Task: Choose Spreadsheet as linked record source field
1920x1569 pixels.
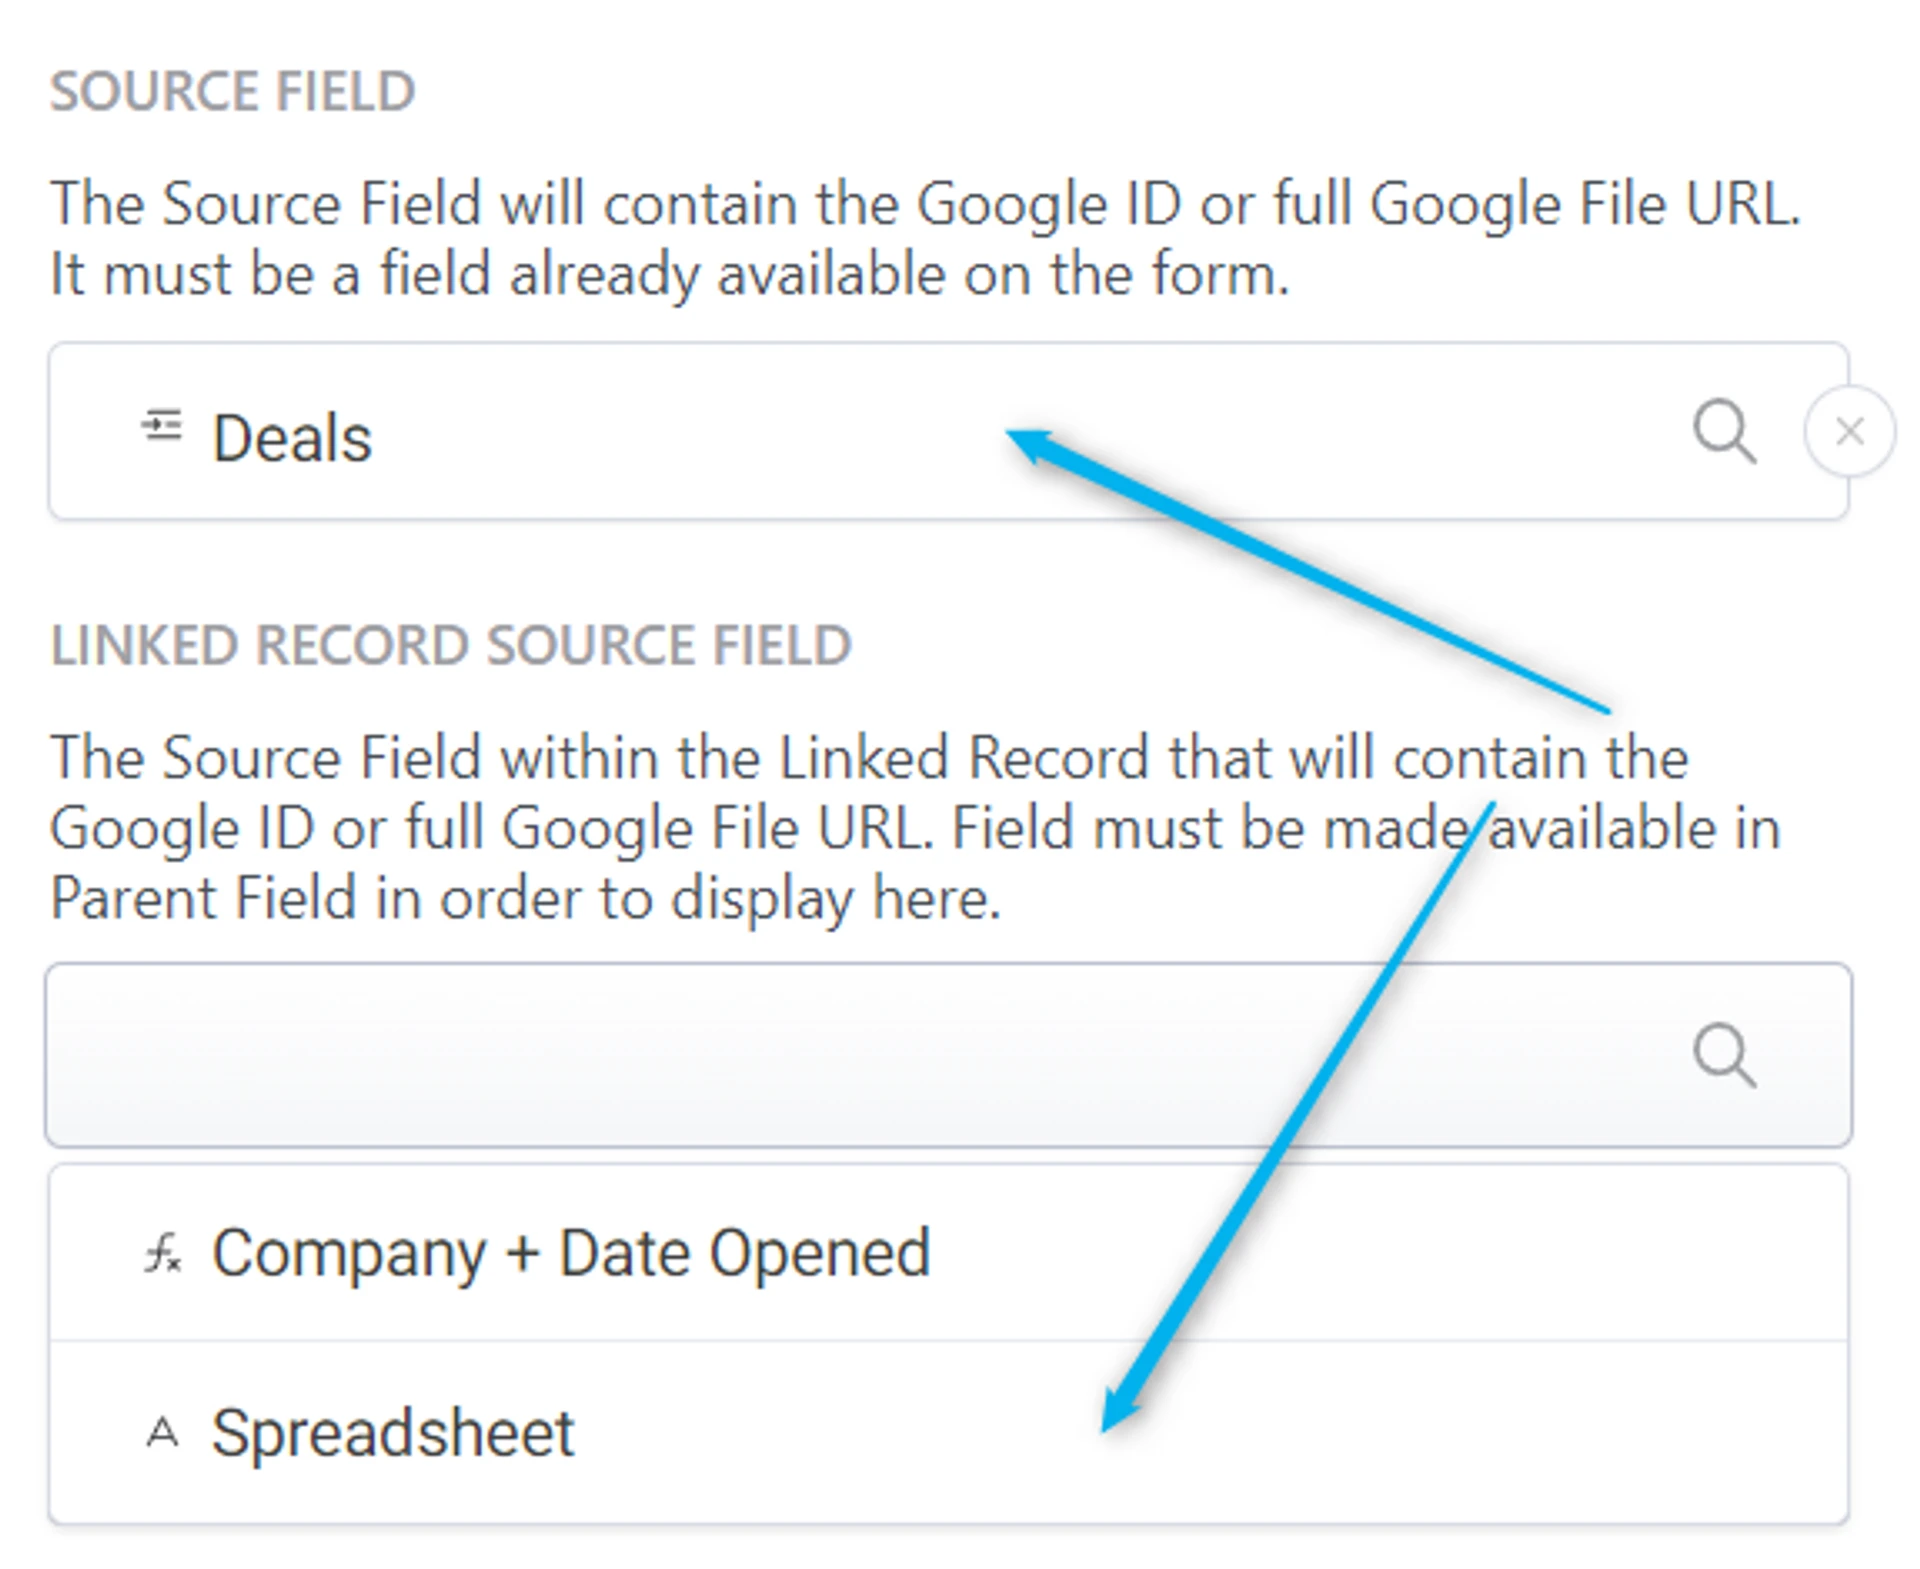Action: [394, 1433]
